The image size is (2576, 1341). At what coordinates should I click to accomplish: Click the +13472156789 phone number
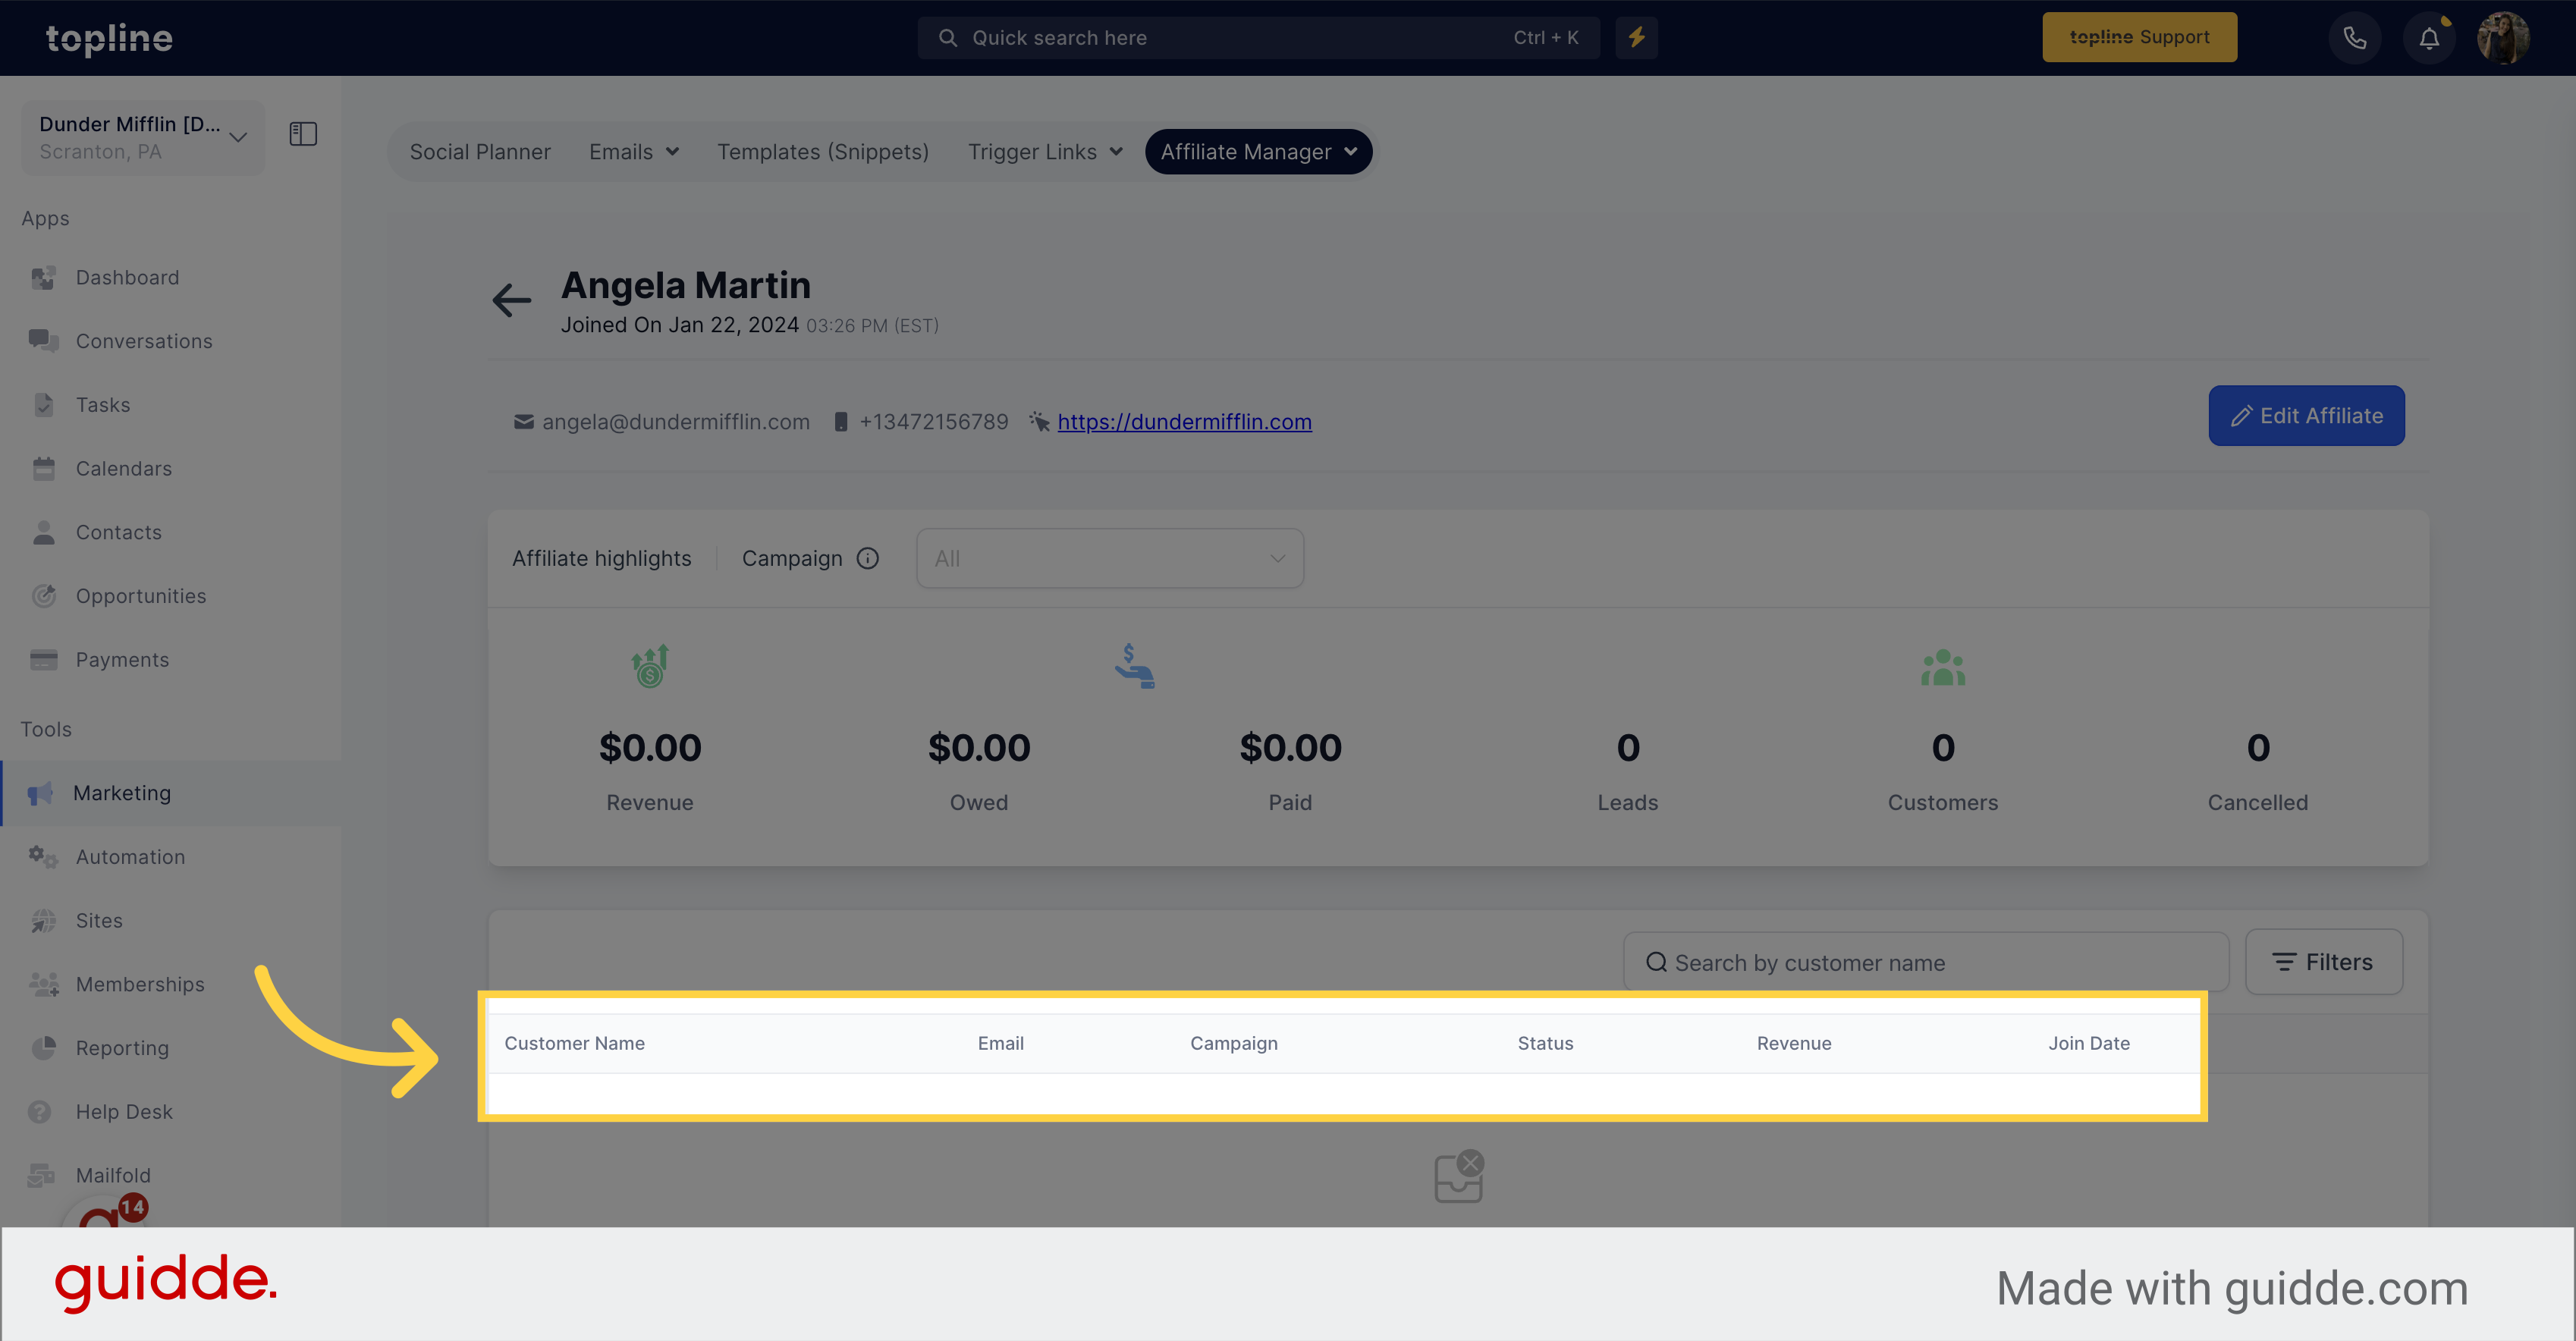click(934, 422)
